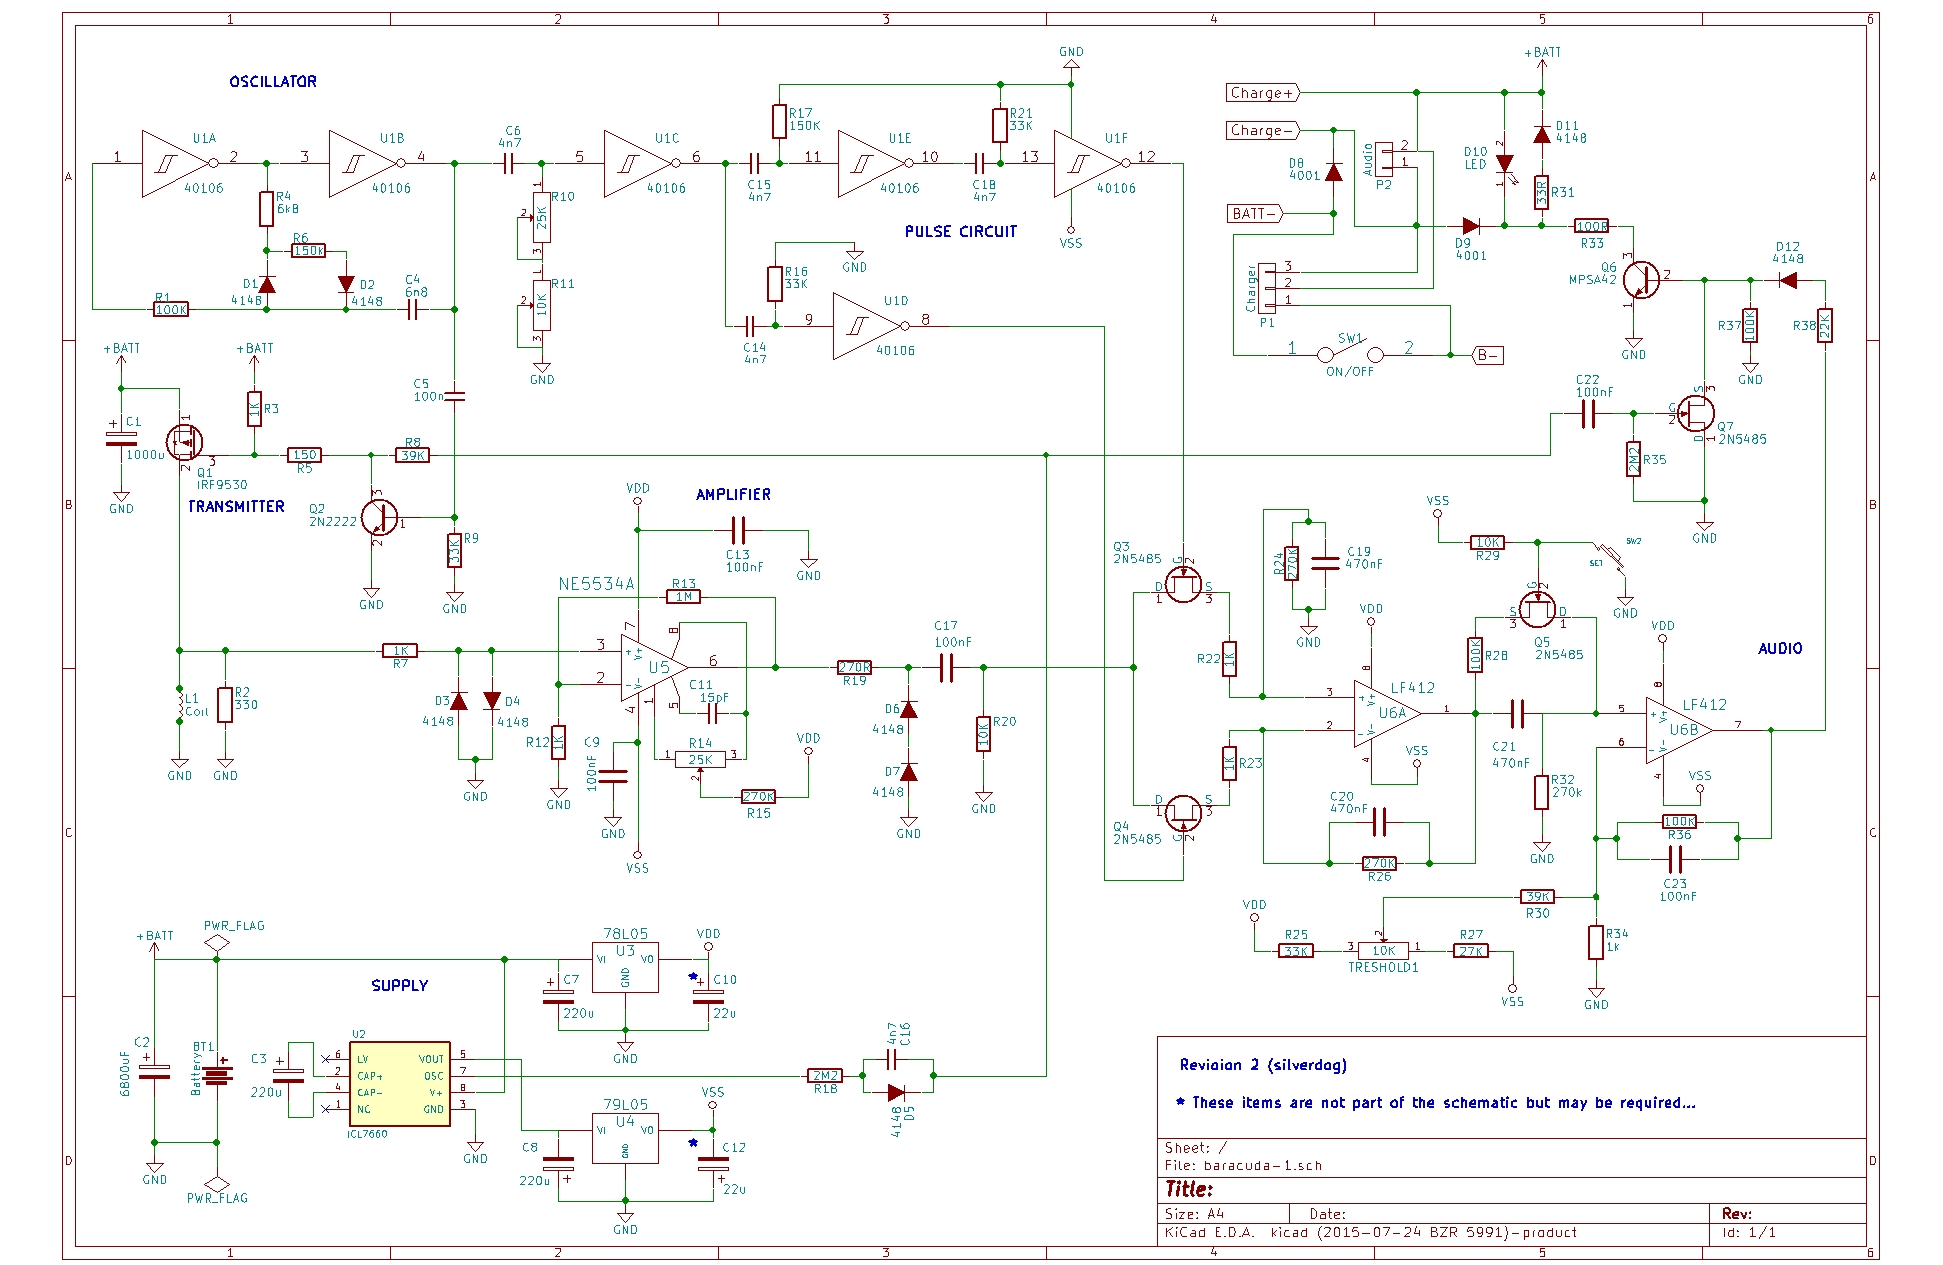Click the C1 1000u capacitor symbol
The height and width of the screenshot is (1265, 1943).
[121, 438]
